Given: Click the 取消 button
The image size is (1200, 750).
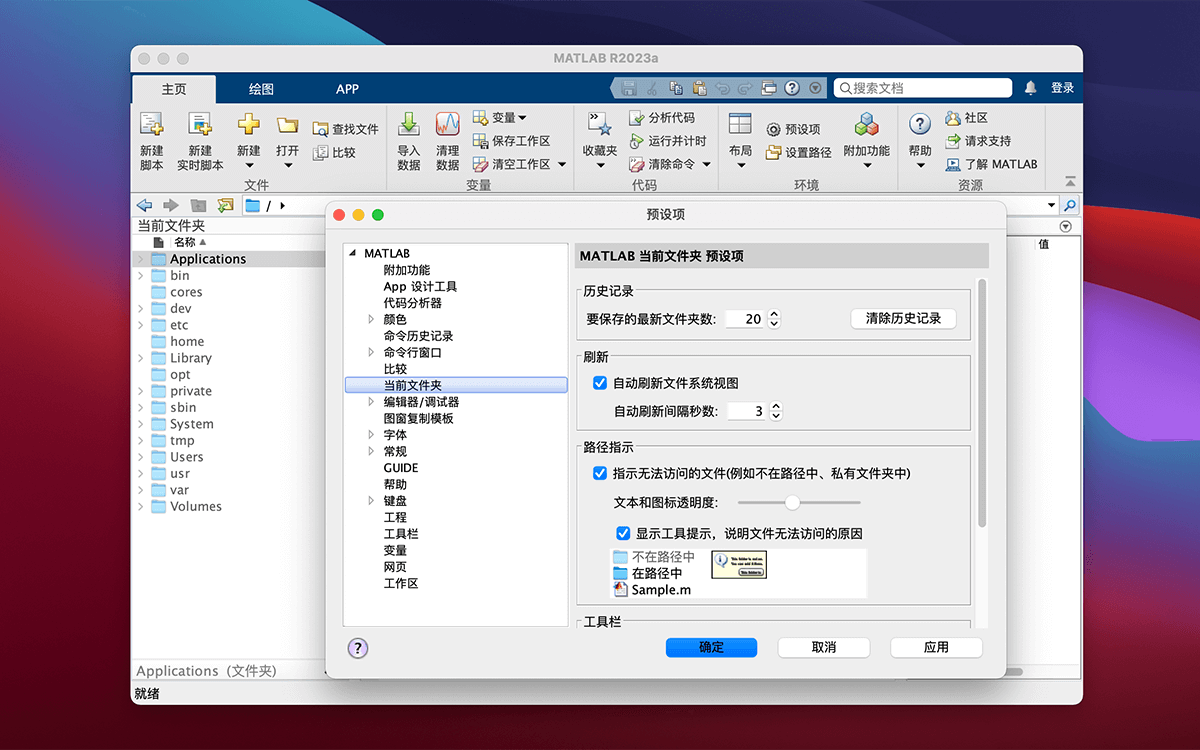Looking at the screenshot, I should tap(824, 647).
